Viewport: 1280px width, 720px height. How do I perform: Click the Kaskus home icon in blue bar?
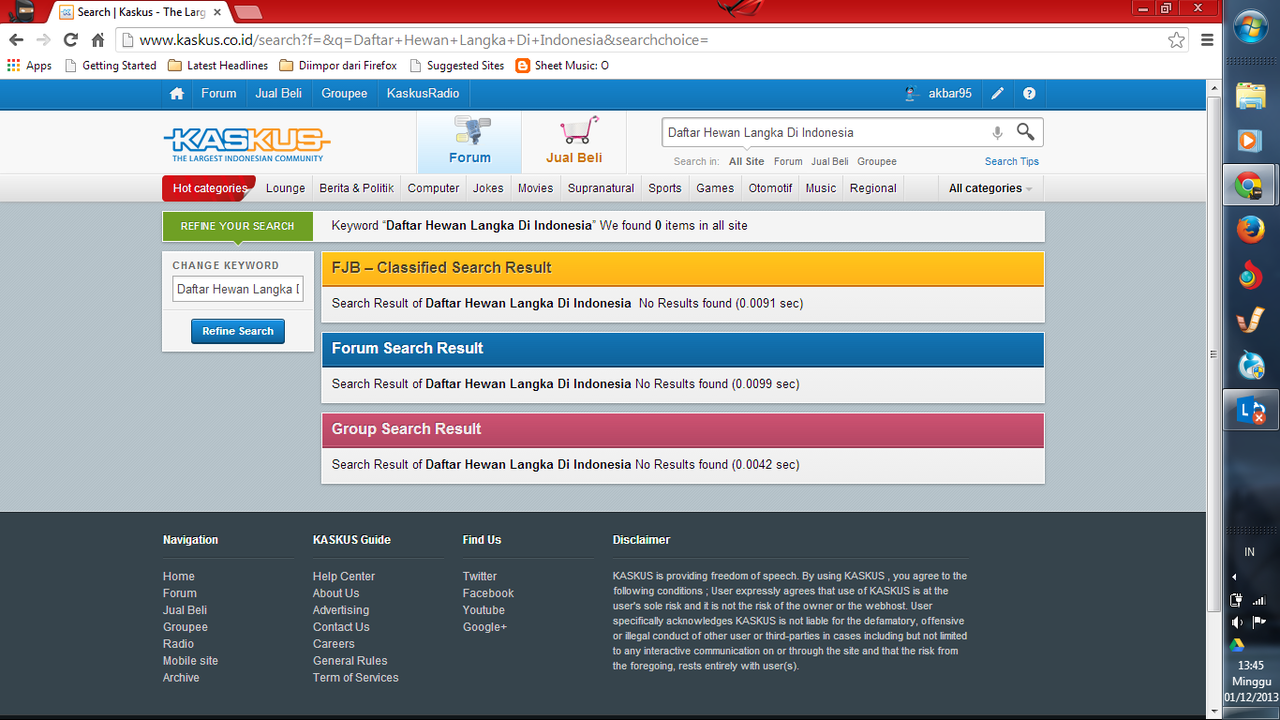[177, 94]
